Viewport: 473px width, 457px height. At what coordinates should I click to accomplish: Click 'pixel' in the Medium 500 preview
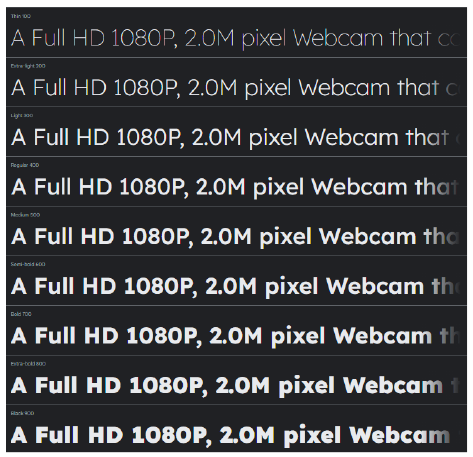click(x=285, y=236)
